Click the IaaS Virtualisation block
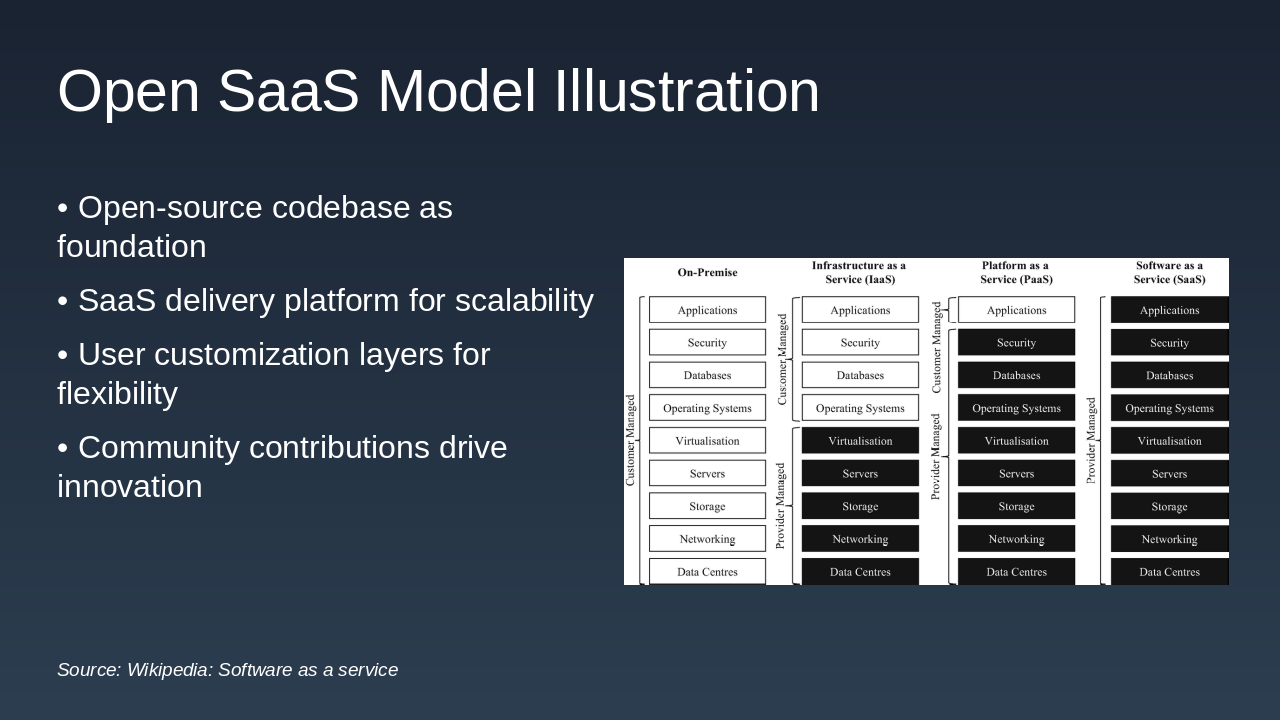Screen dimensions: 1280x720 859,440
